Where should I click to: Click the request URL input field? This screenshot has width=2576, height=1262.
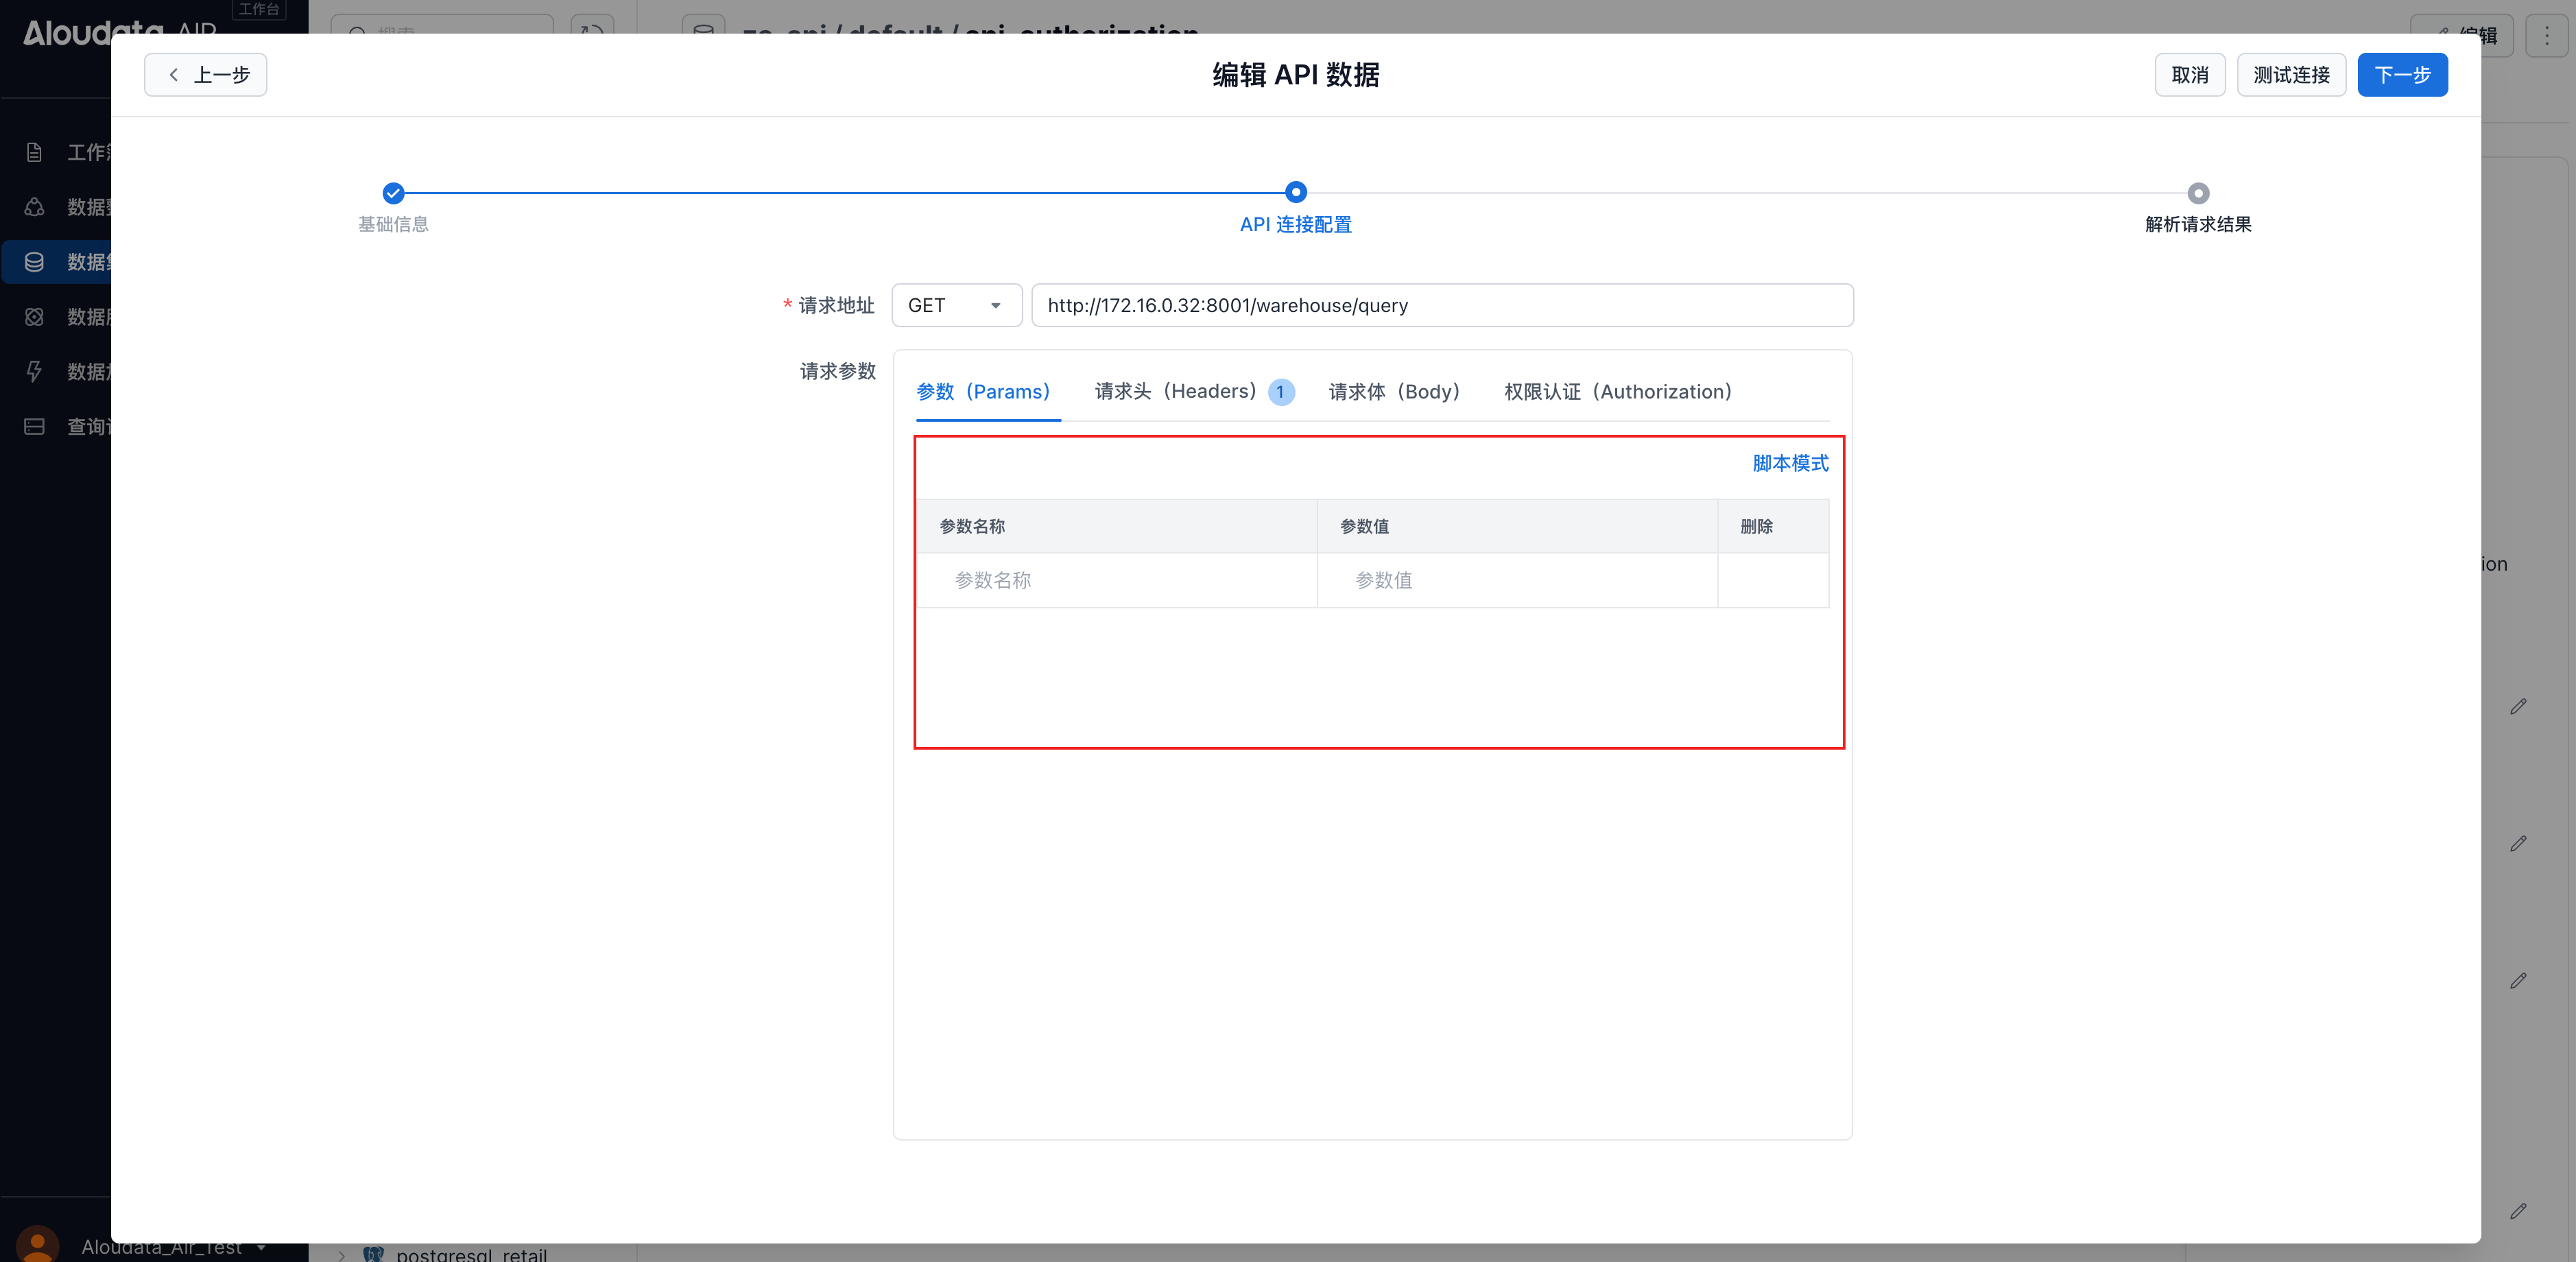point(1441,305)
